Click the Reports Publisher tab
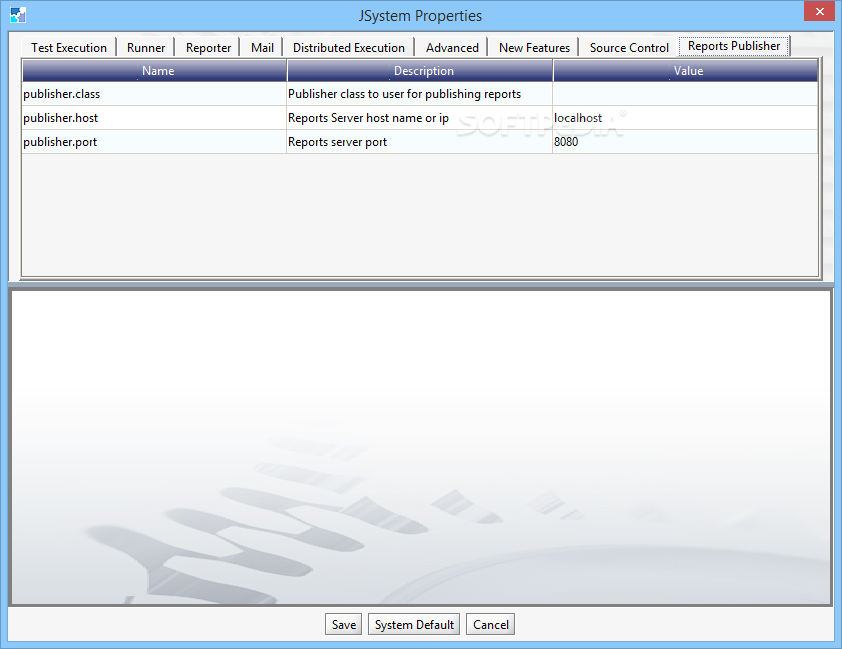 click(x=734, y=46)
